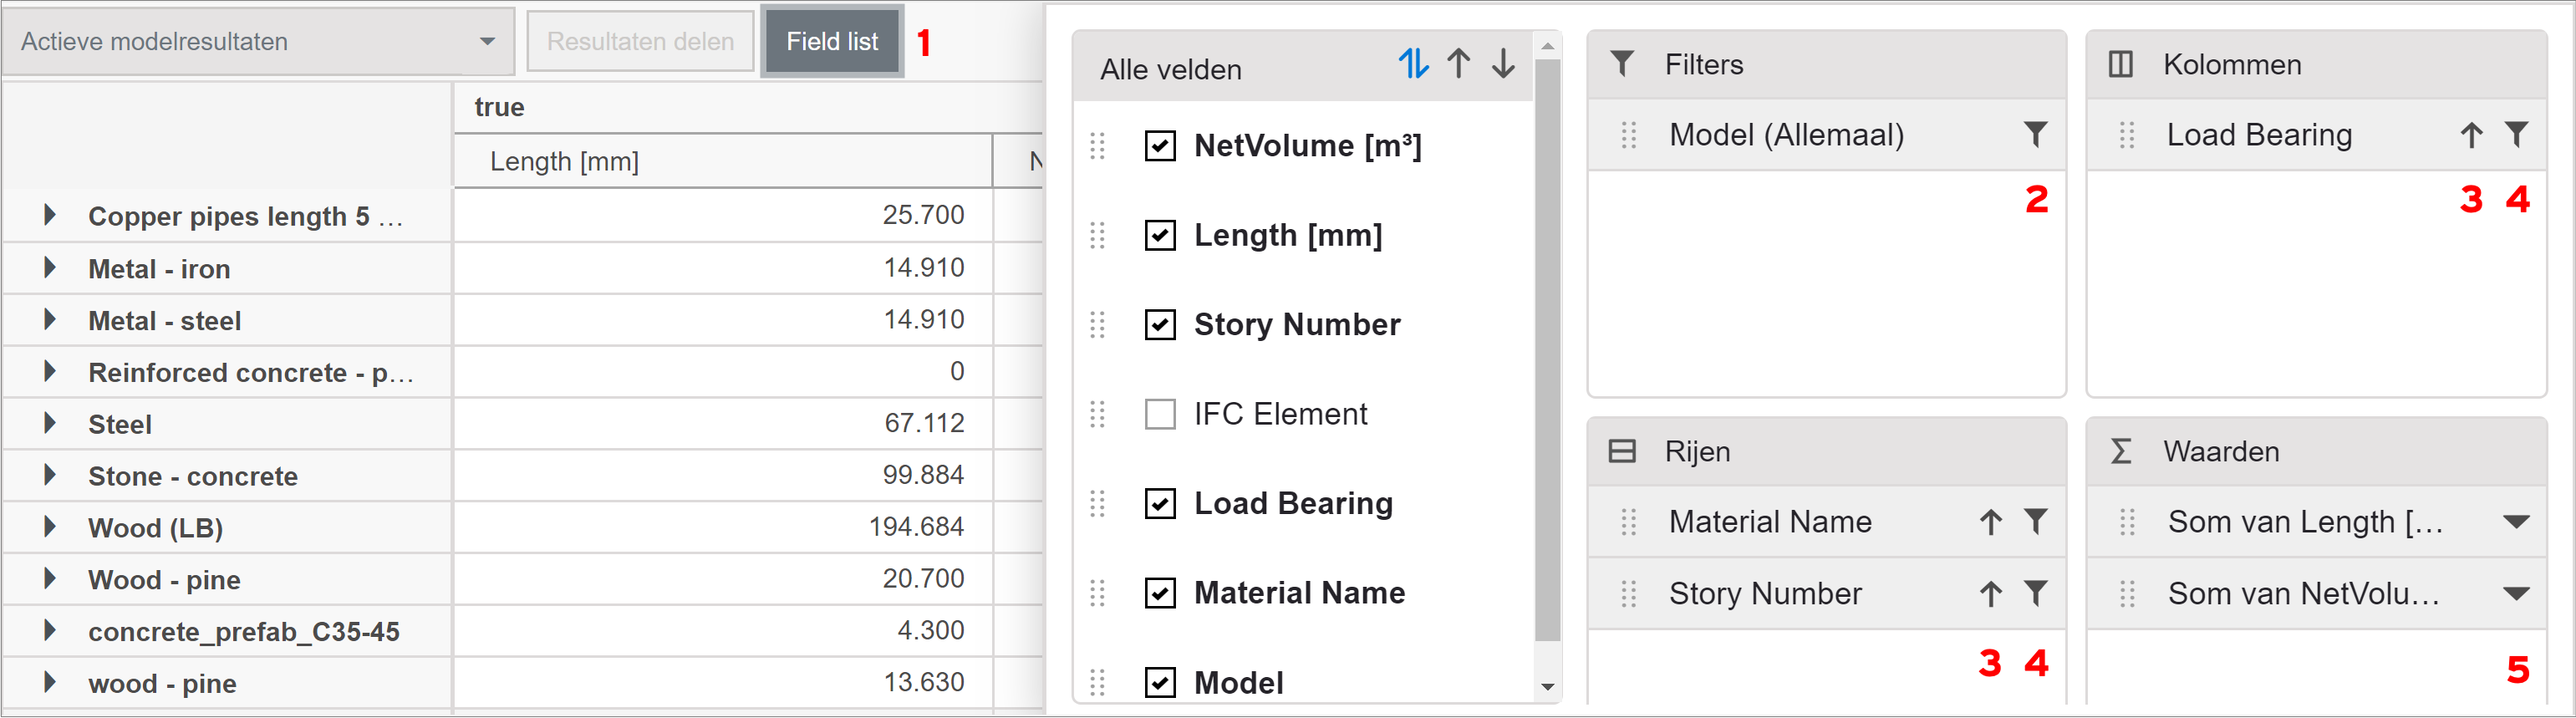
Task: Toggle the Story Number field checkbox
Action: pyautogui.click(x=1160, y=325)
